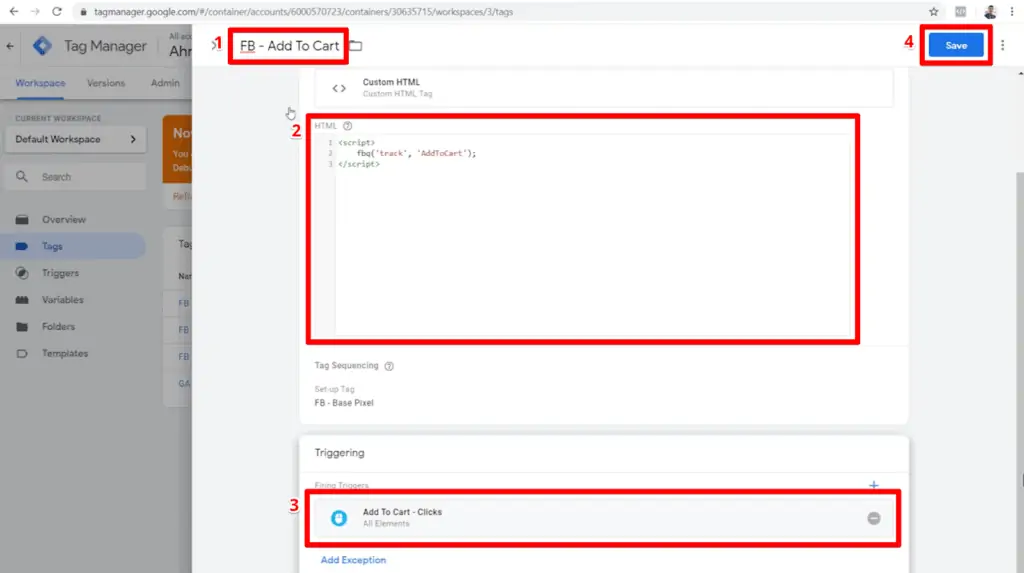Click the Triggering section heading
Image resolution: width=1024 pixels, height=573 pixels.
tap(340, 453)
